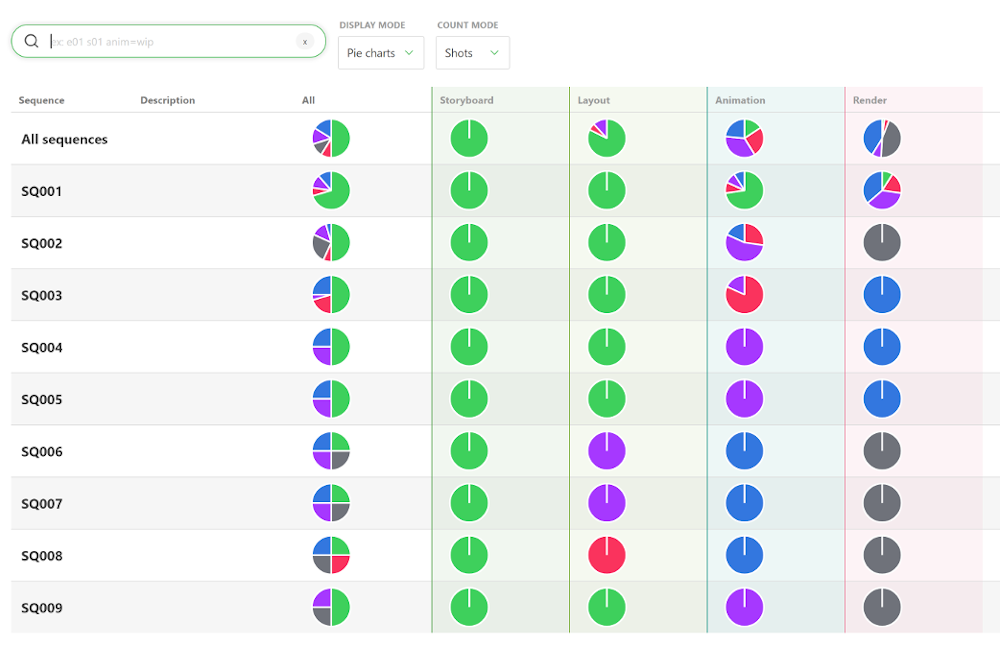The height and width of the screenshot is (658, 1000).
Task: Click the SQ009 Storyboard pie chart
Action: pos(469,607)
